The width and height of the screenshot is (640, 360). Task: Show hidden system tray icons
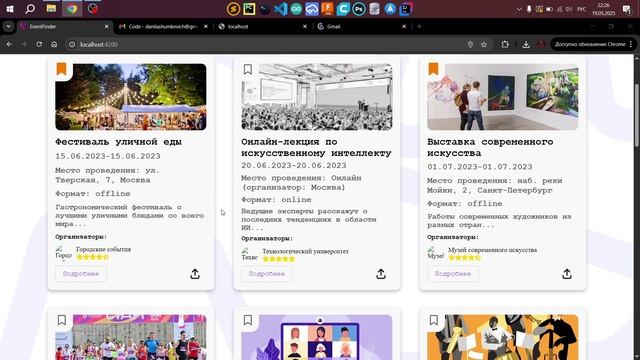click(x=519, y=9)
